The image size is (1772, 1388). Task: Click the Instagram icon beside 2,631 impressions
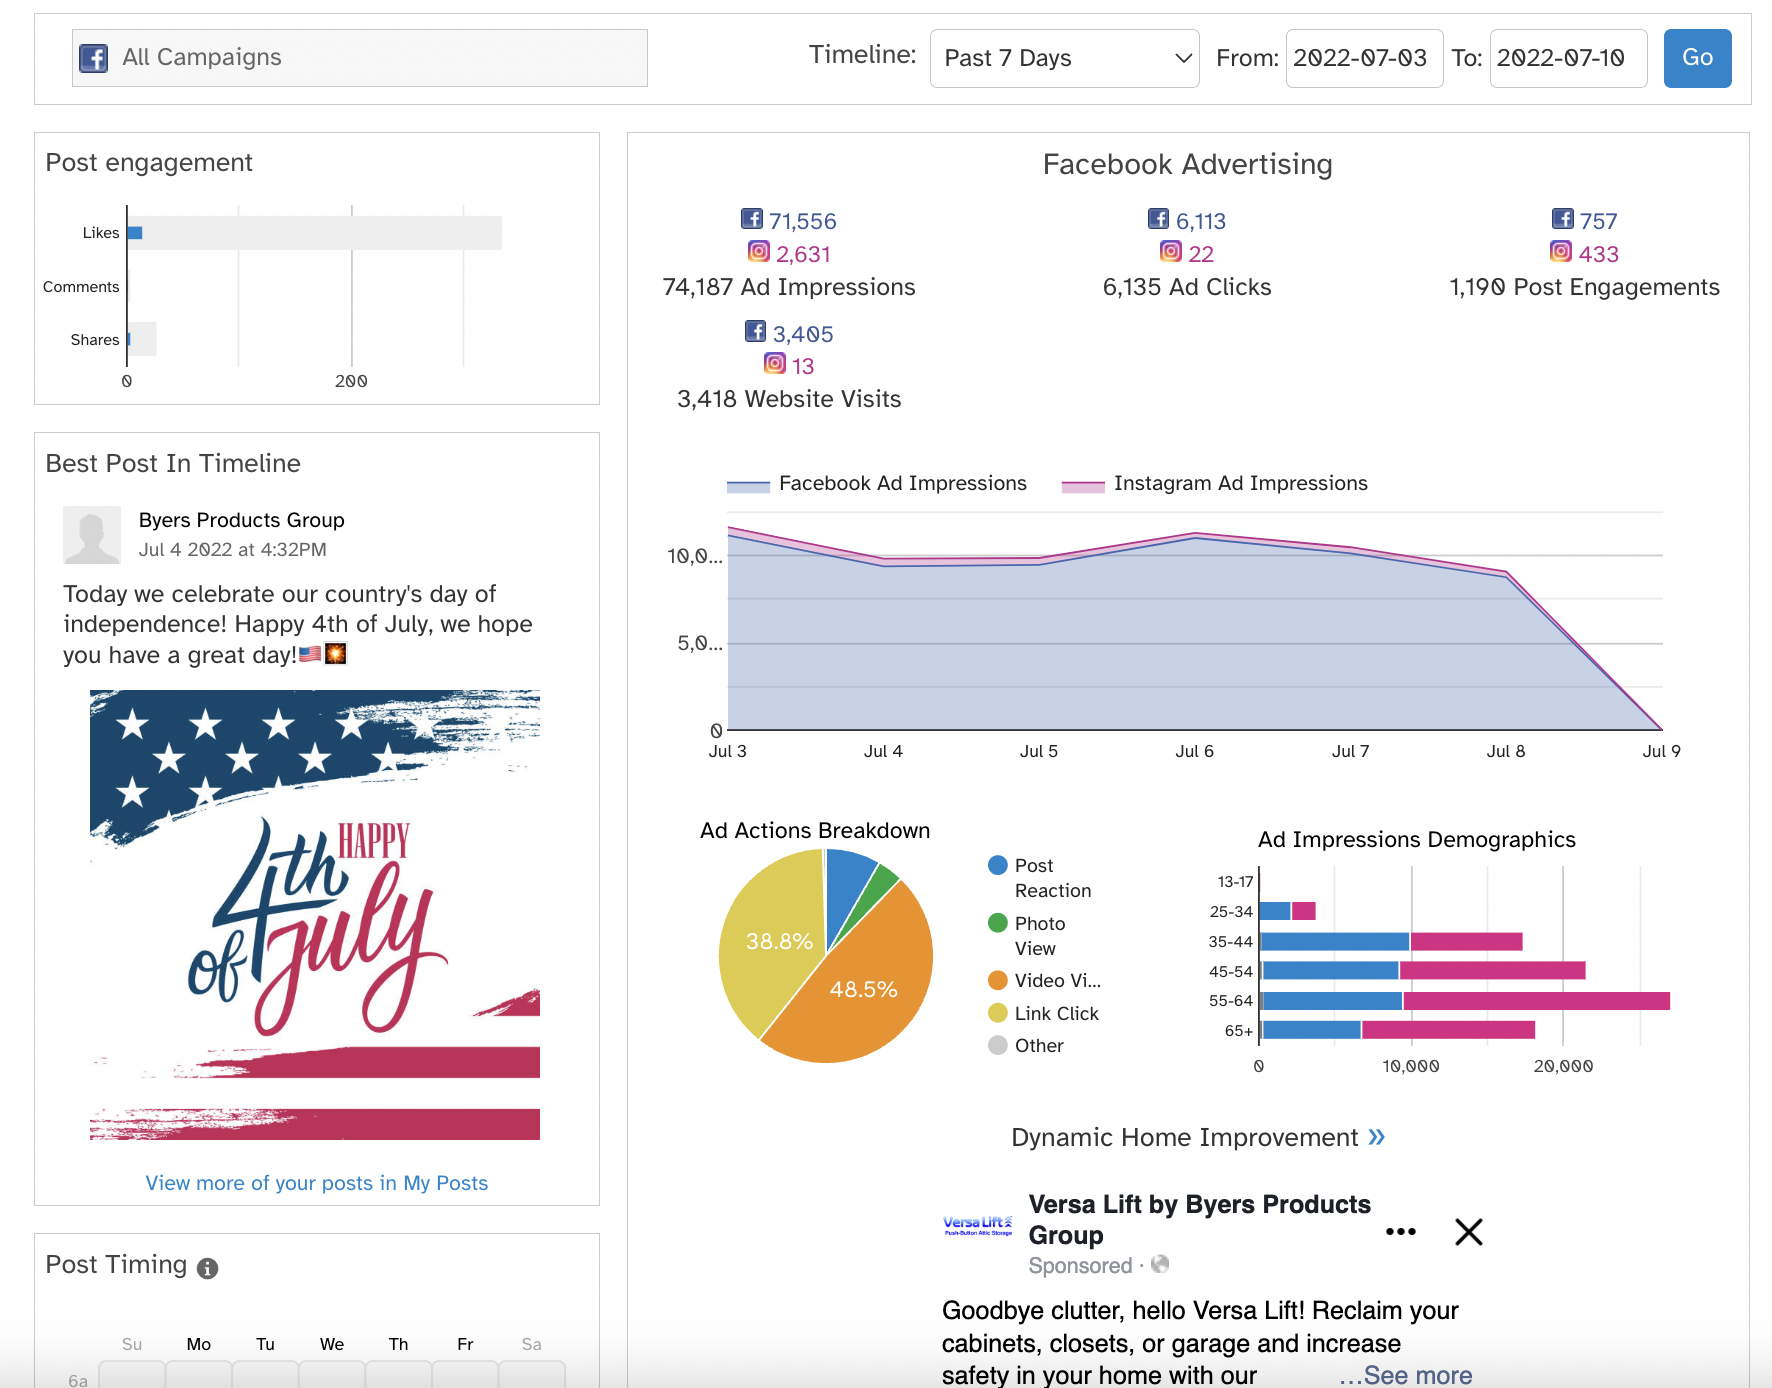(x=759, y=252)
